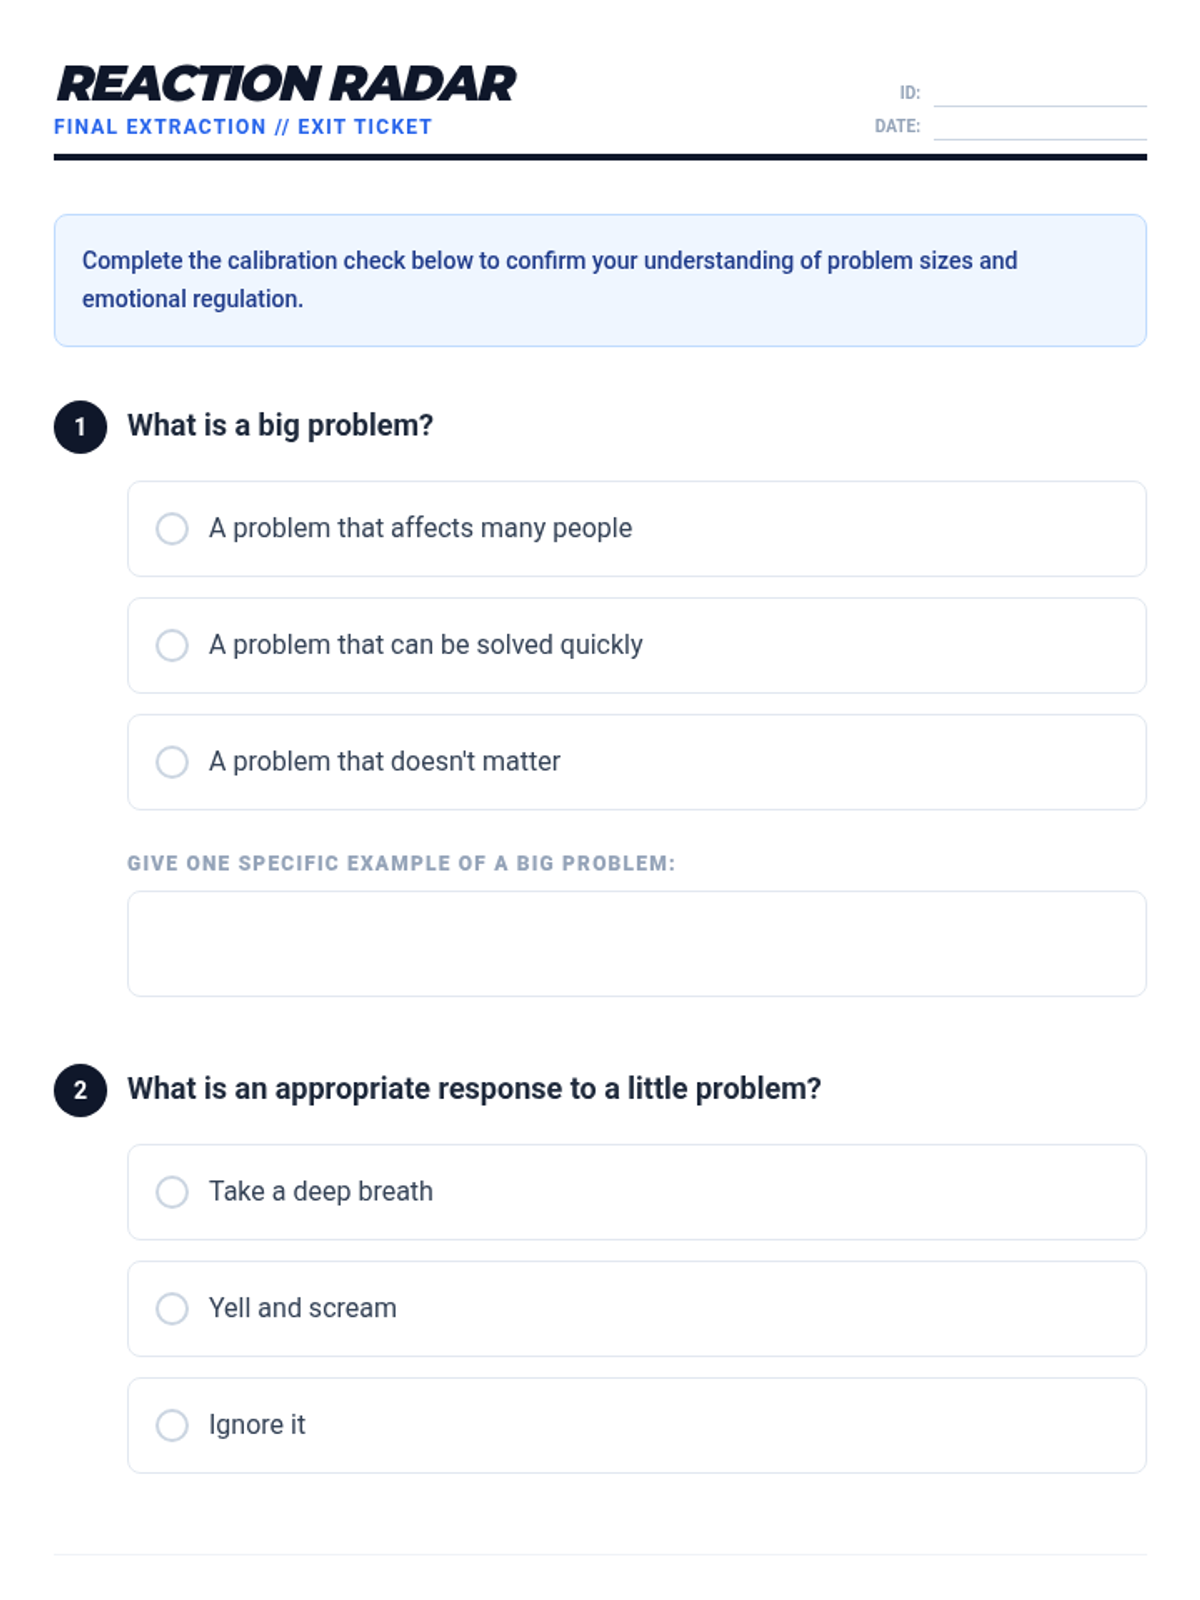Click the ID field label
Image resolution: width=1200 pixels, height=1600 pixels.
point(909,93)
